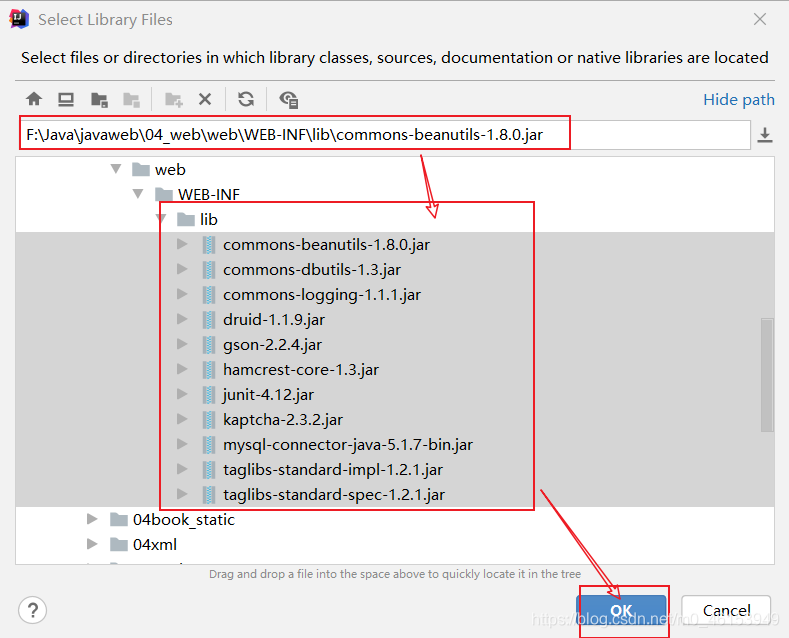Create a new folder icon
The height and width of the screenshot is (638, 789).
coord(174,99)
